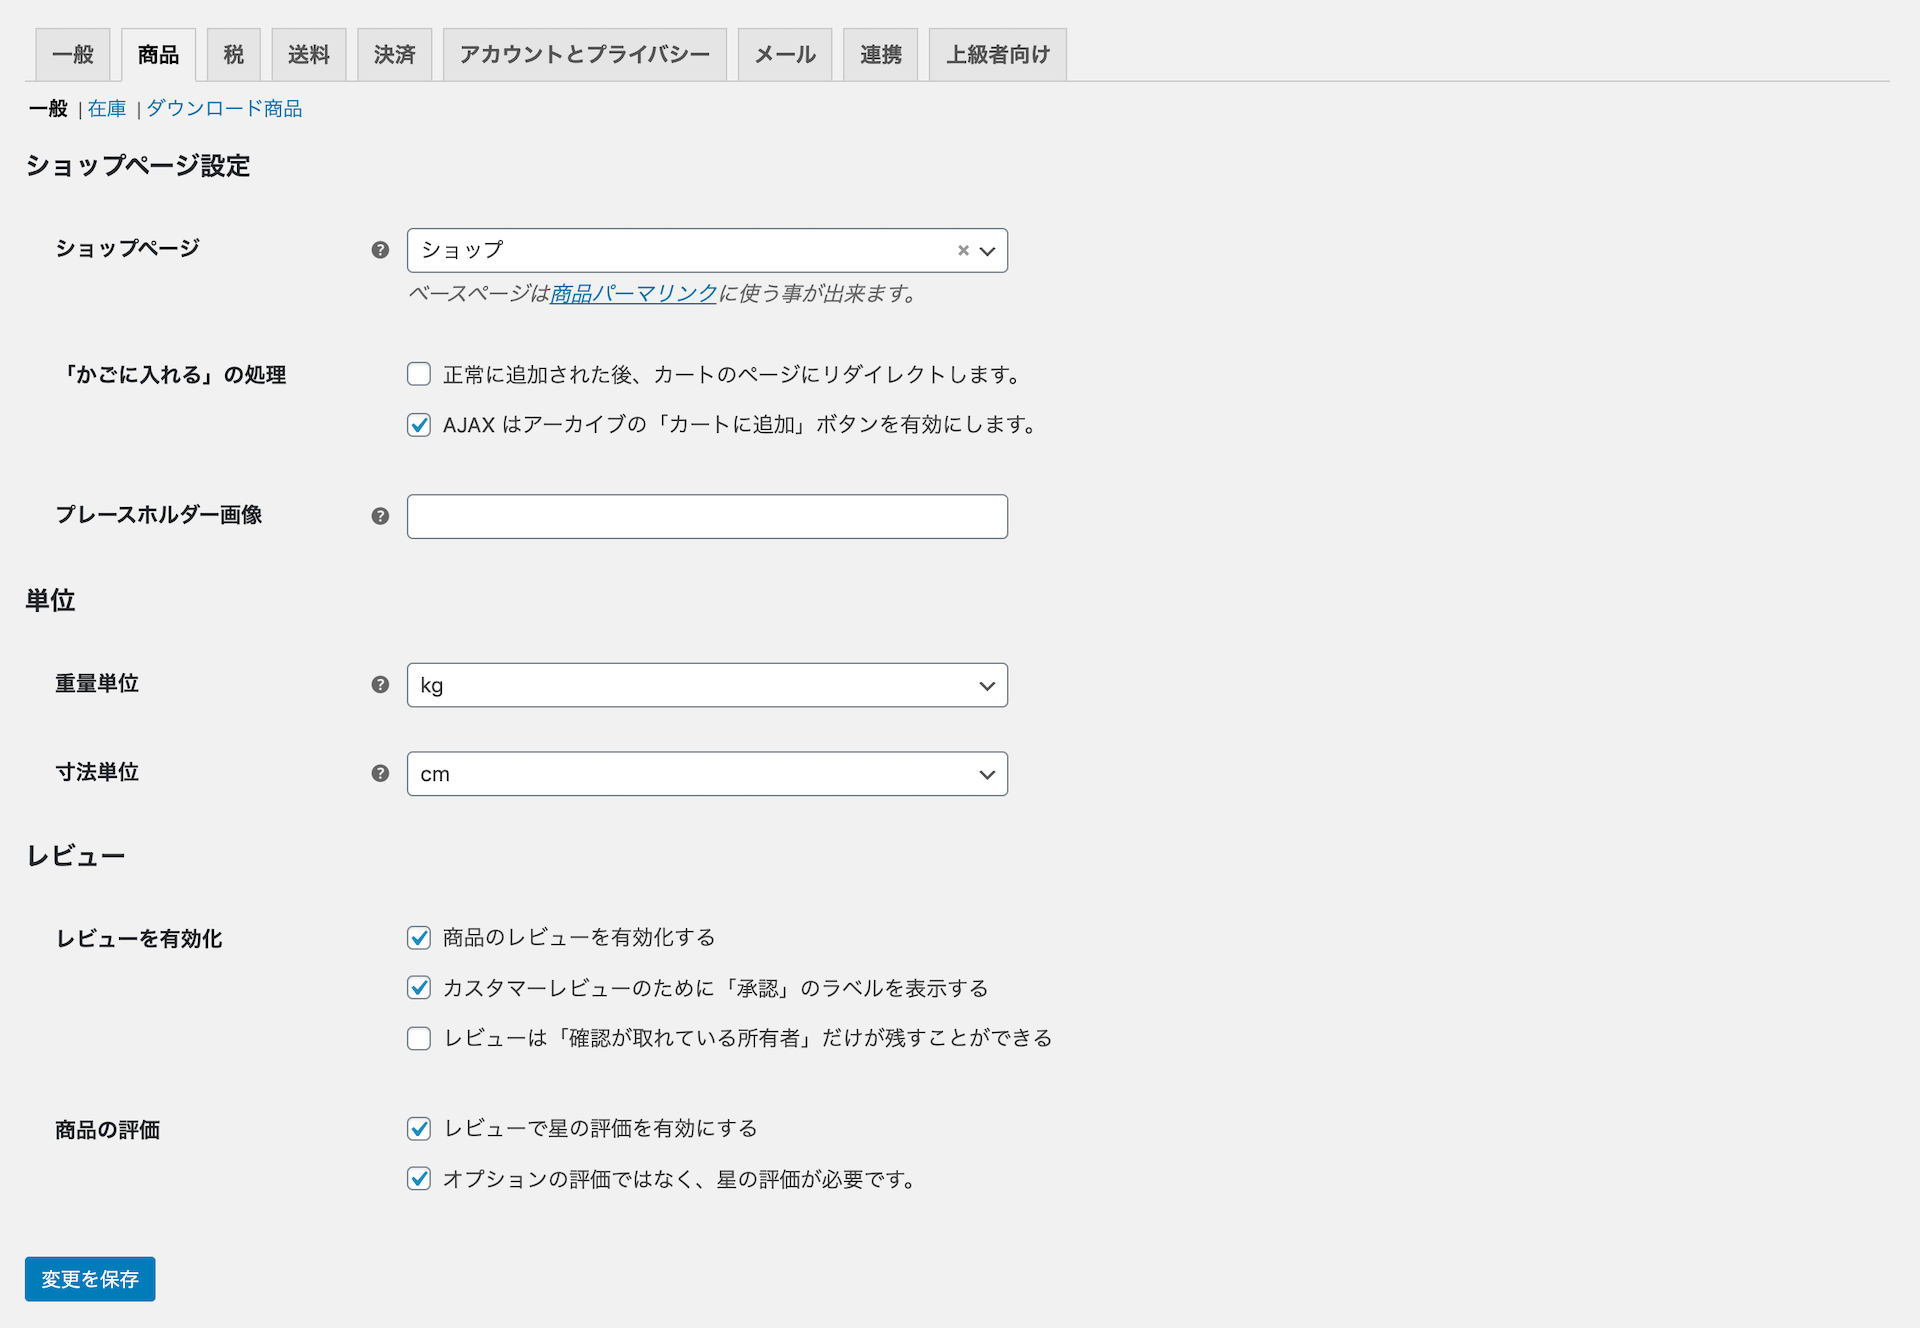
Task: Open the 送料 tab
Action: point(309,54)
